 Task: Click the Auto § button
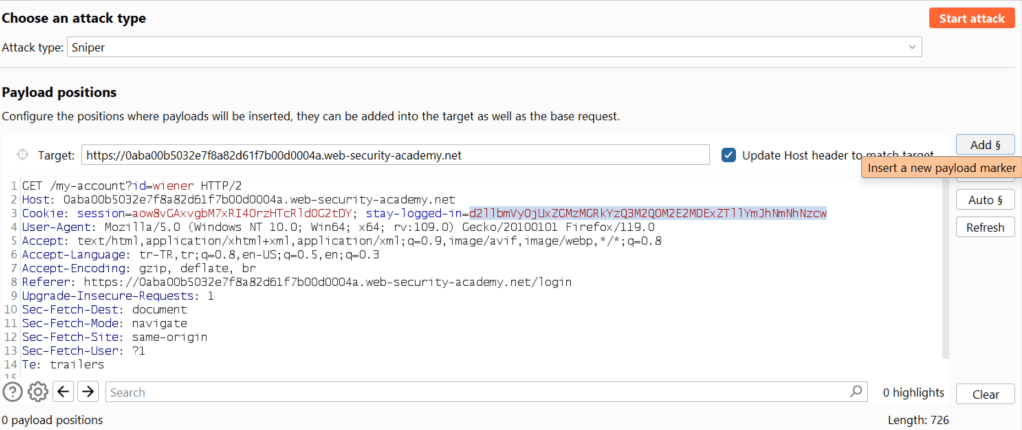(x=985, y=200)
